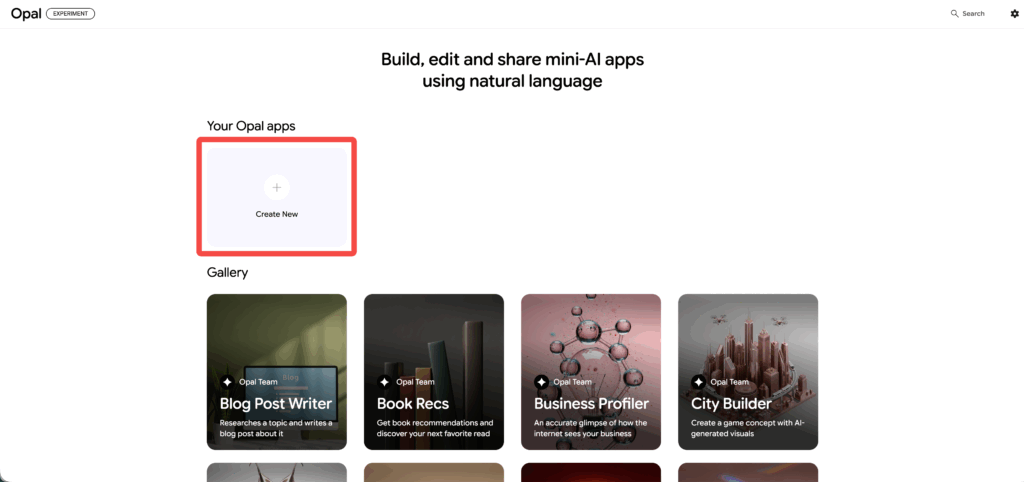Click the search magnifier icon
The width and height of the screenshot is (1024, 482).
(x=955, y=14)
